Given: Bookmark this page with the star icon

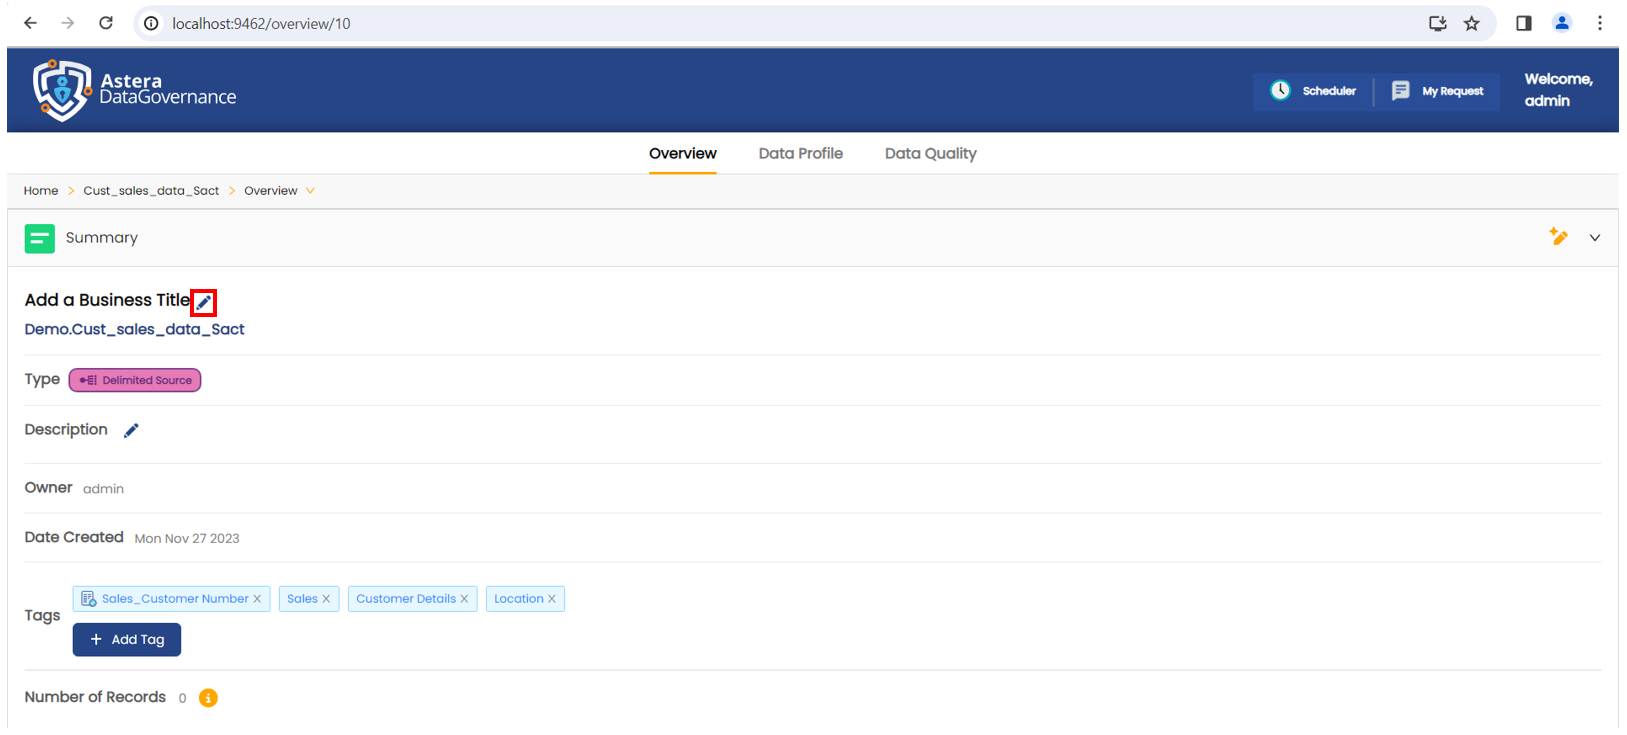Looking at the screenshot, I should coord(1472,23).
